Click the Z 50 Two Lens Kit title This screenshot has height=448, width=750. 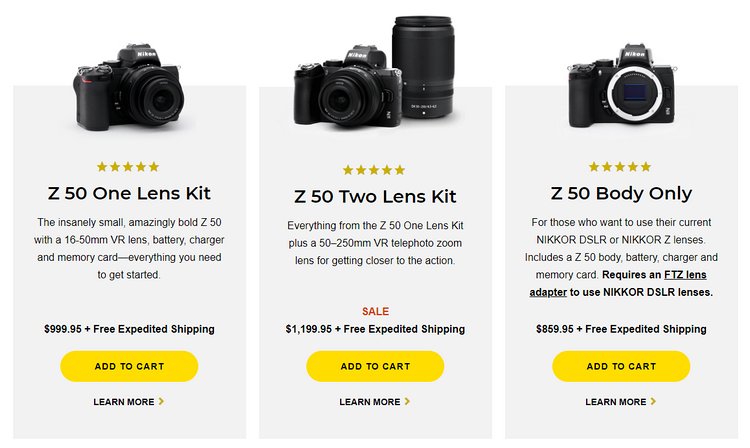point(375,196)
